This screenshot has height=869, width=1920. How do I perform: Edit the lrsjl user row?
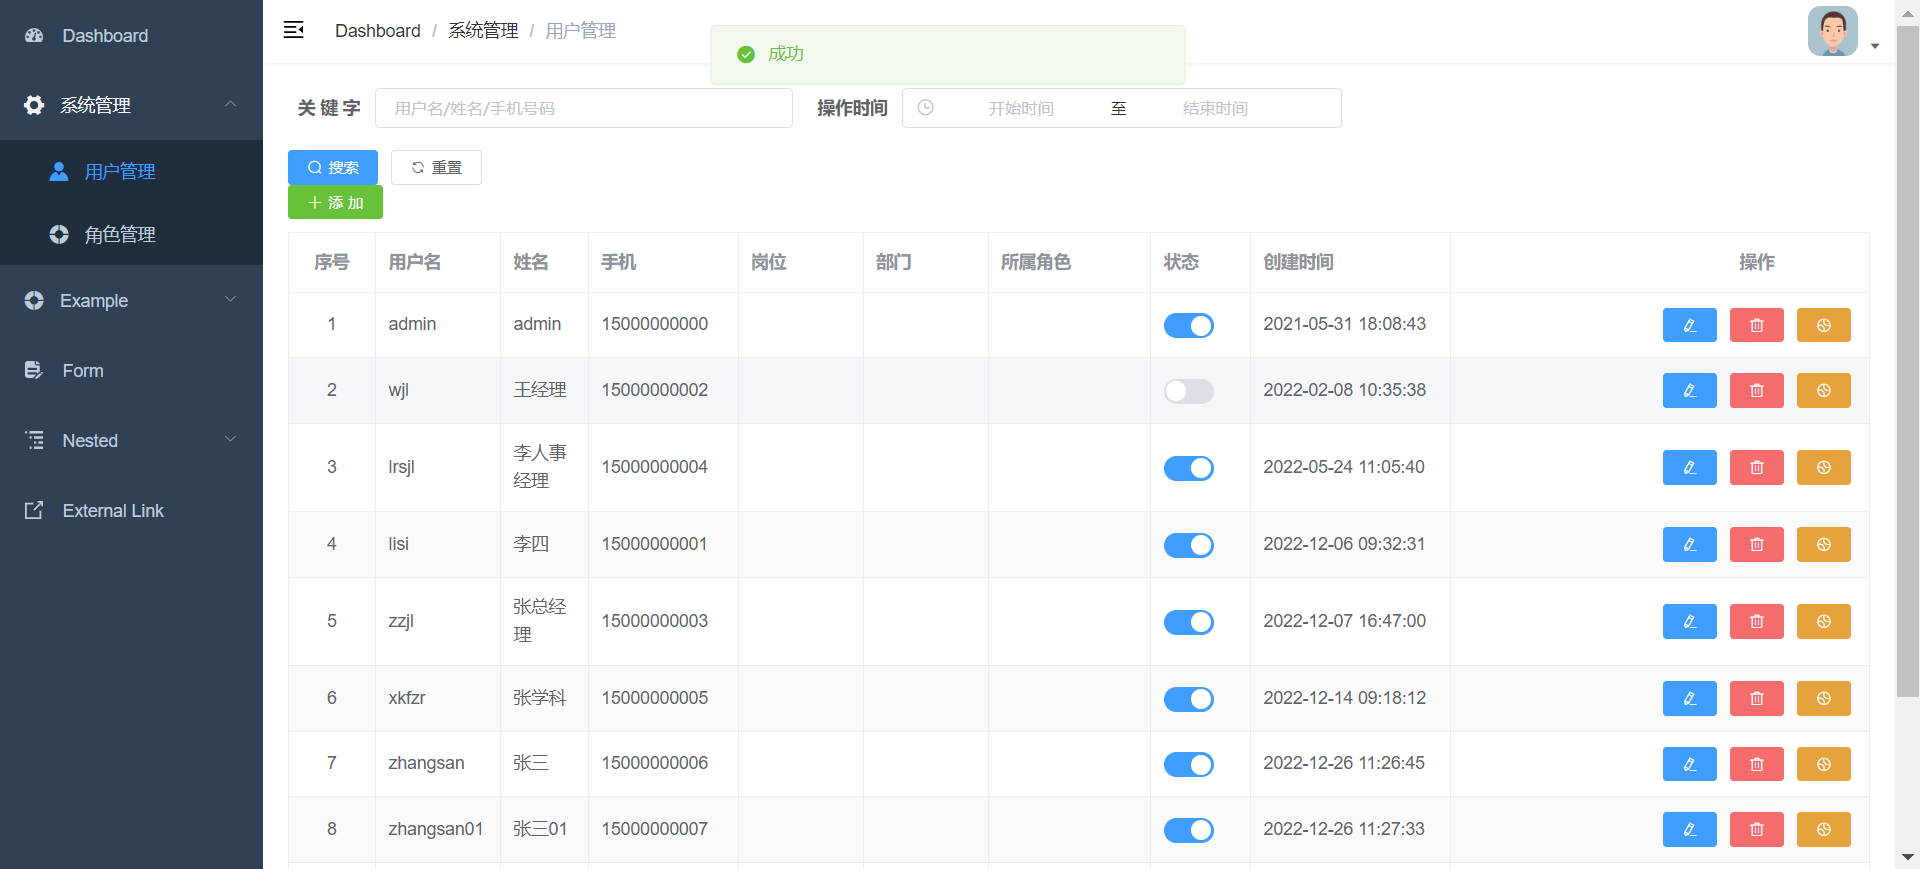click(x=1689, y=467)
